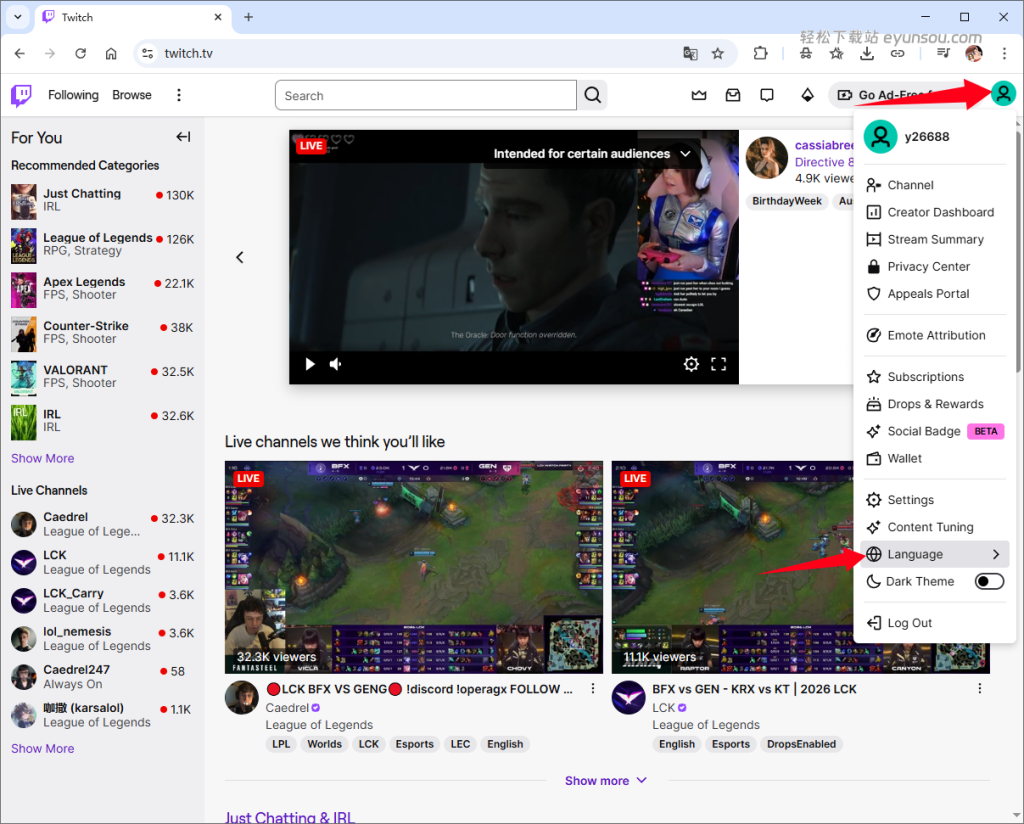Click the Twitch logo home icon

coord(22,95)
